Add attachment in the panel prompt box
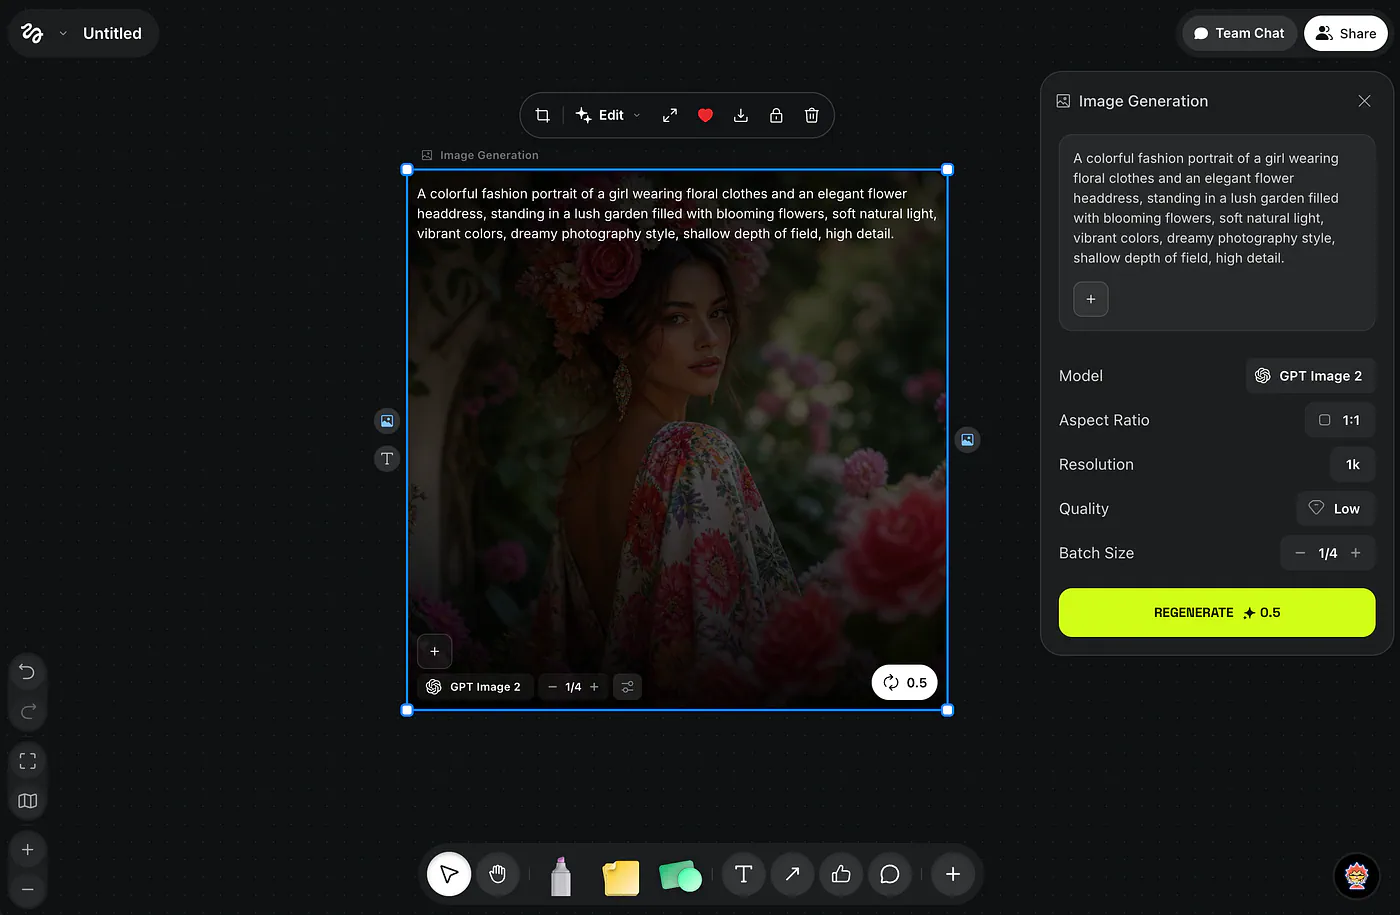Image resolution: width=1400 pixels, height=915 pixels. tap(1091, 299)
